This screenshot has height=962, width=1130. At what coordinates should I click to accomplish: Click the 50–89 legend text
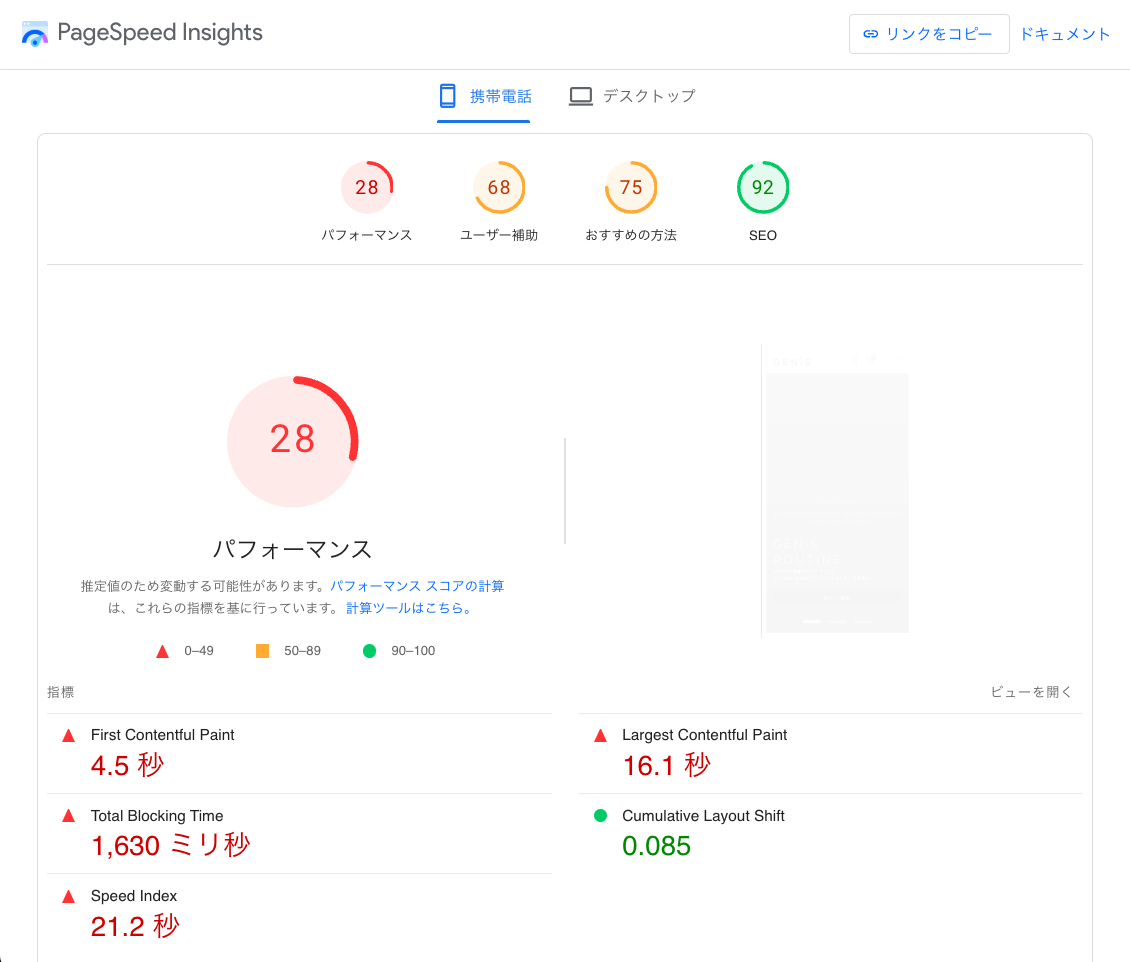tap(302, 651)
